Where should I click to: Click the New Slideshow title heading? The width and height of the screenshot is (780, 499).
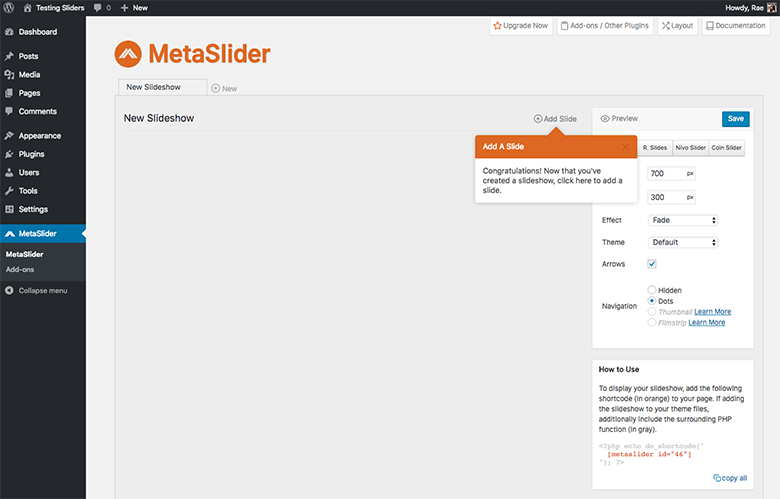[x=159, y=118]
